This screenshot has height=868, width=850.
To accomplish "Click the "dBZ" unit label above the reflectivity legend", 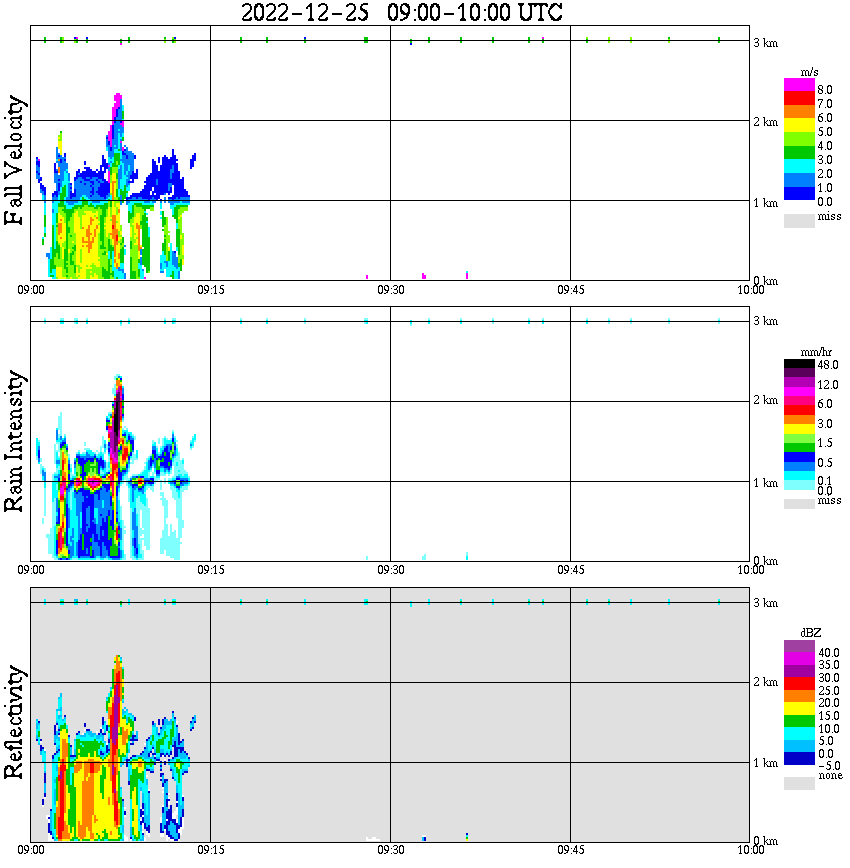I will (811, 633).
